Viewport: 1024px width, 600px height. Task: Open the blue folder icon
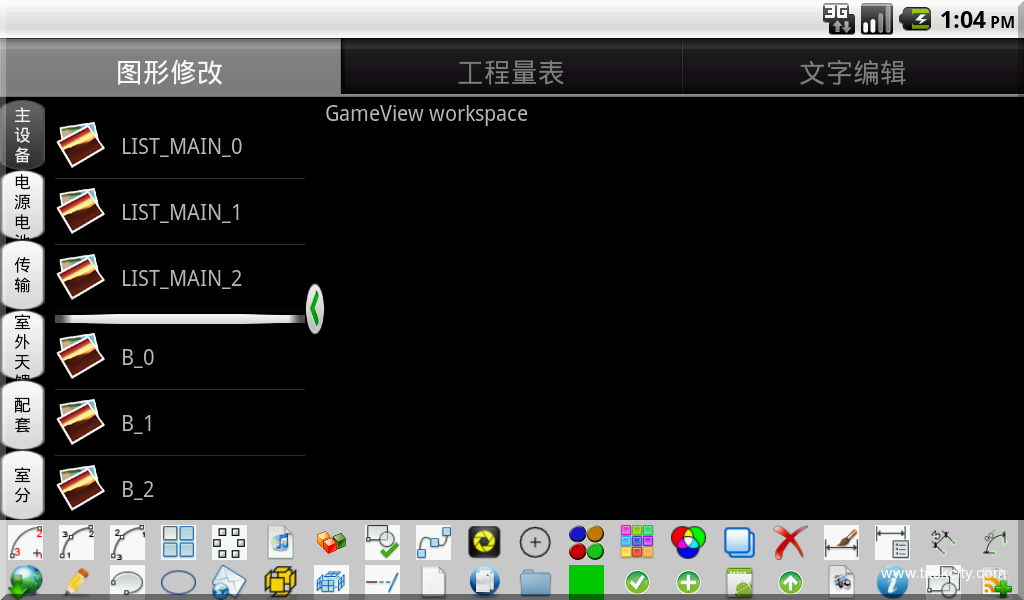[x=536, y=581]
